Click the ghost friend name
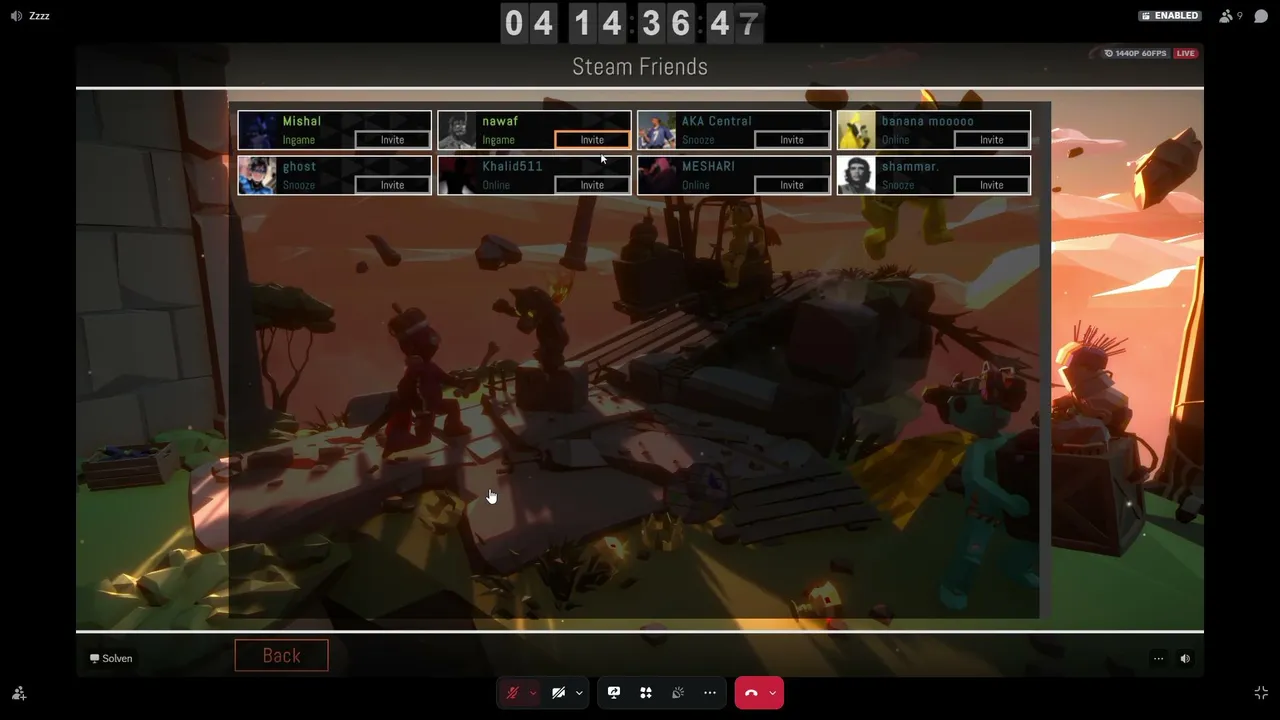The image size is (1280, 720). coord(299,166)
